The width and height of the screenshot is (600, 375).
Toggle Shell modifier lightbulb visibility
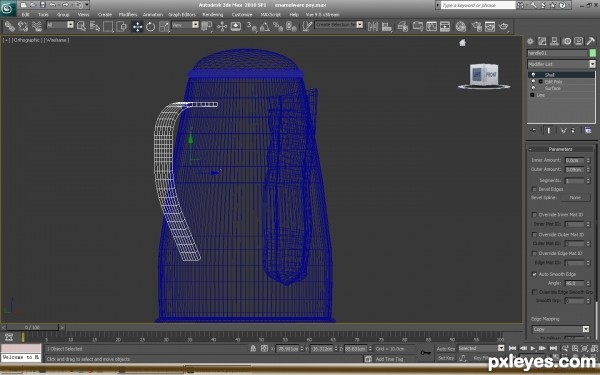pos(533,75)
